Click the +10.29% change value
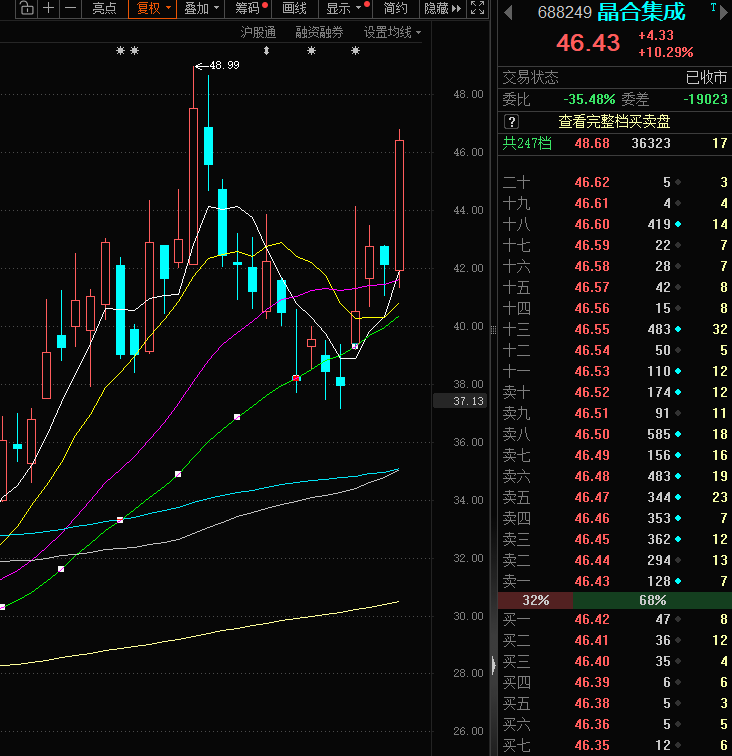 click(666, 52)
